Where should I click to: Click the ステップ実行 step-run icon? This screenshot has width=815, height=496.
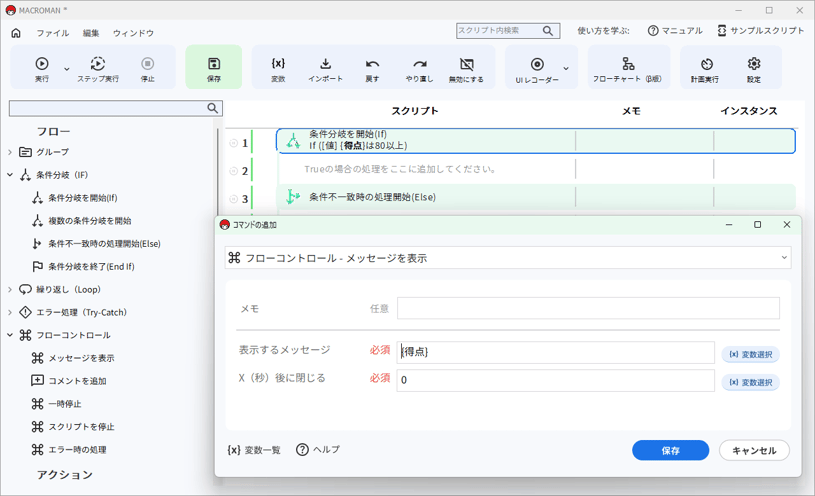(x=98, y=64)
